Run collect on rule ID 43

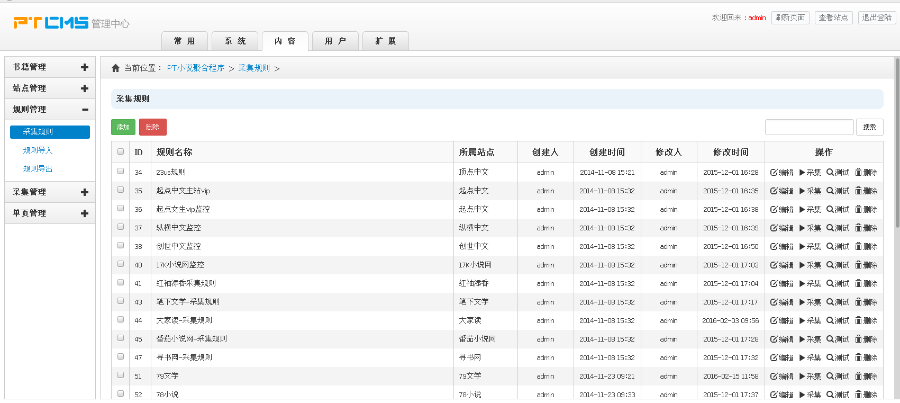[802, 302]
